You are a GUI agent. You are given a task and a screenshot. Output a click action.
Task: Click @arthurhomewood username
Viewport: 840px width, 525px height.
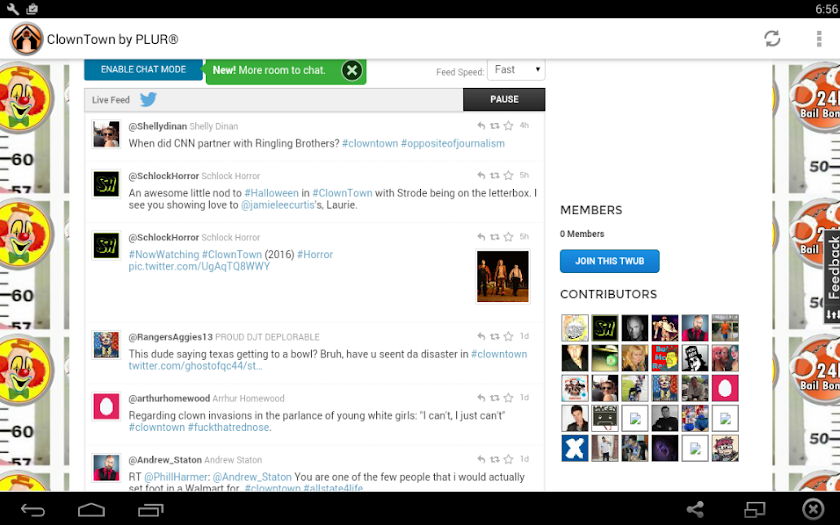[169, 399]
